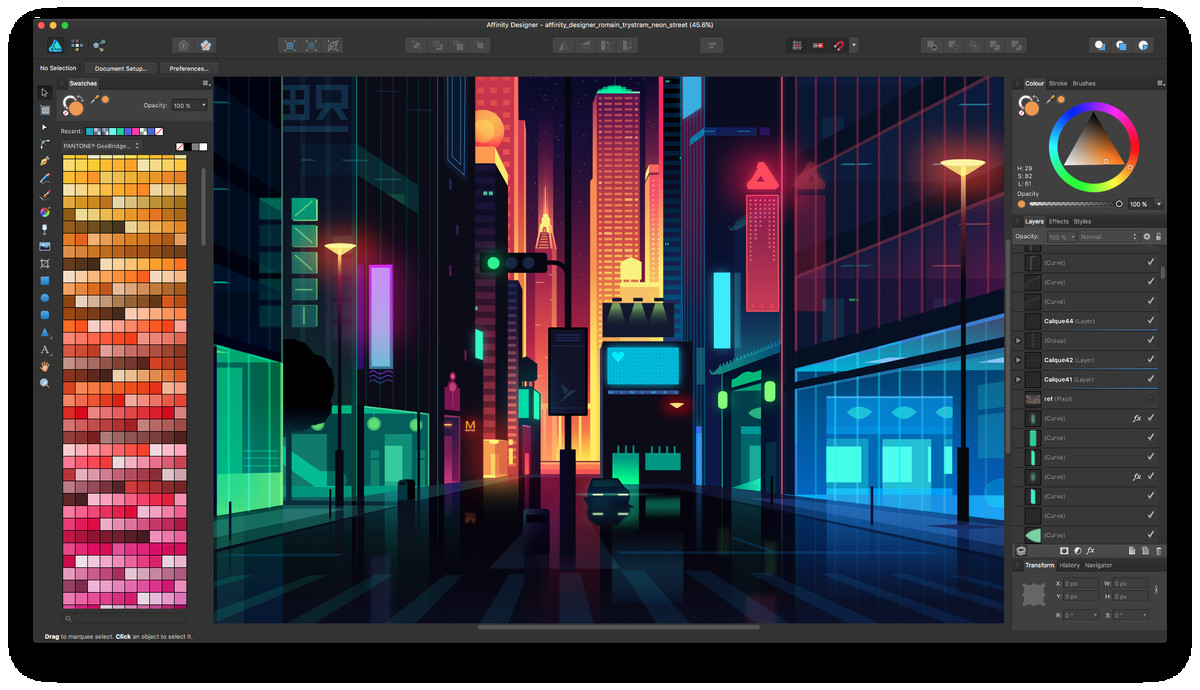Click the X position field

point(1079,583)
